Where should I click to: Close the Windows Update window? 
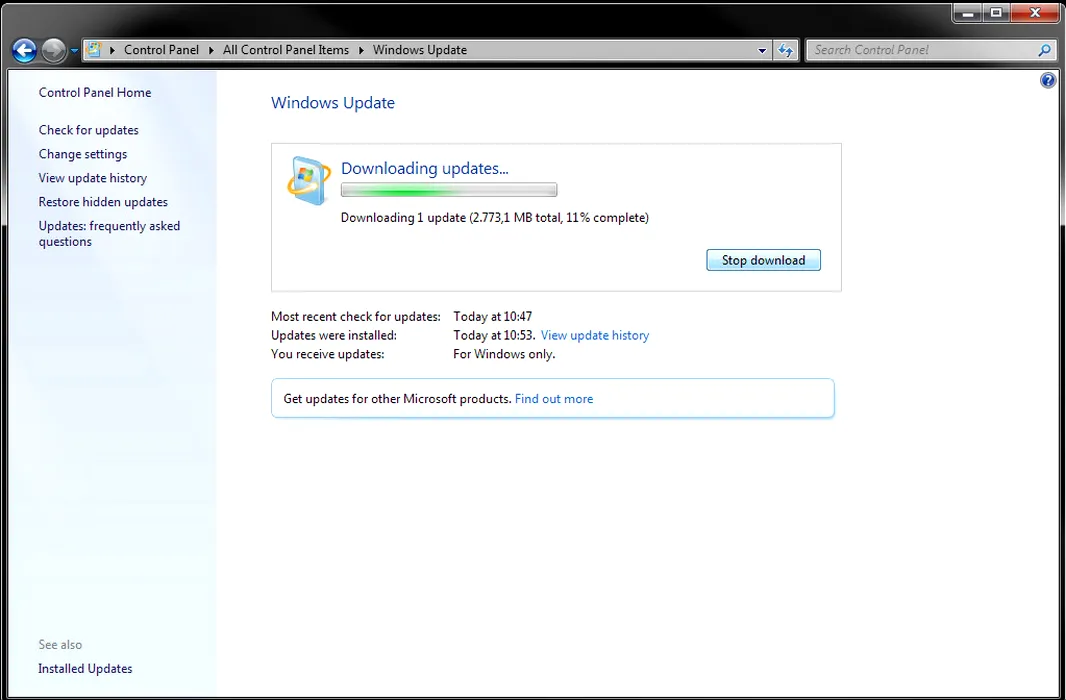tap(1035, 13)
